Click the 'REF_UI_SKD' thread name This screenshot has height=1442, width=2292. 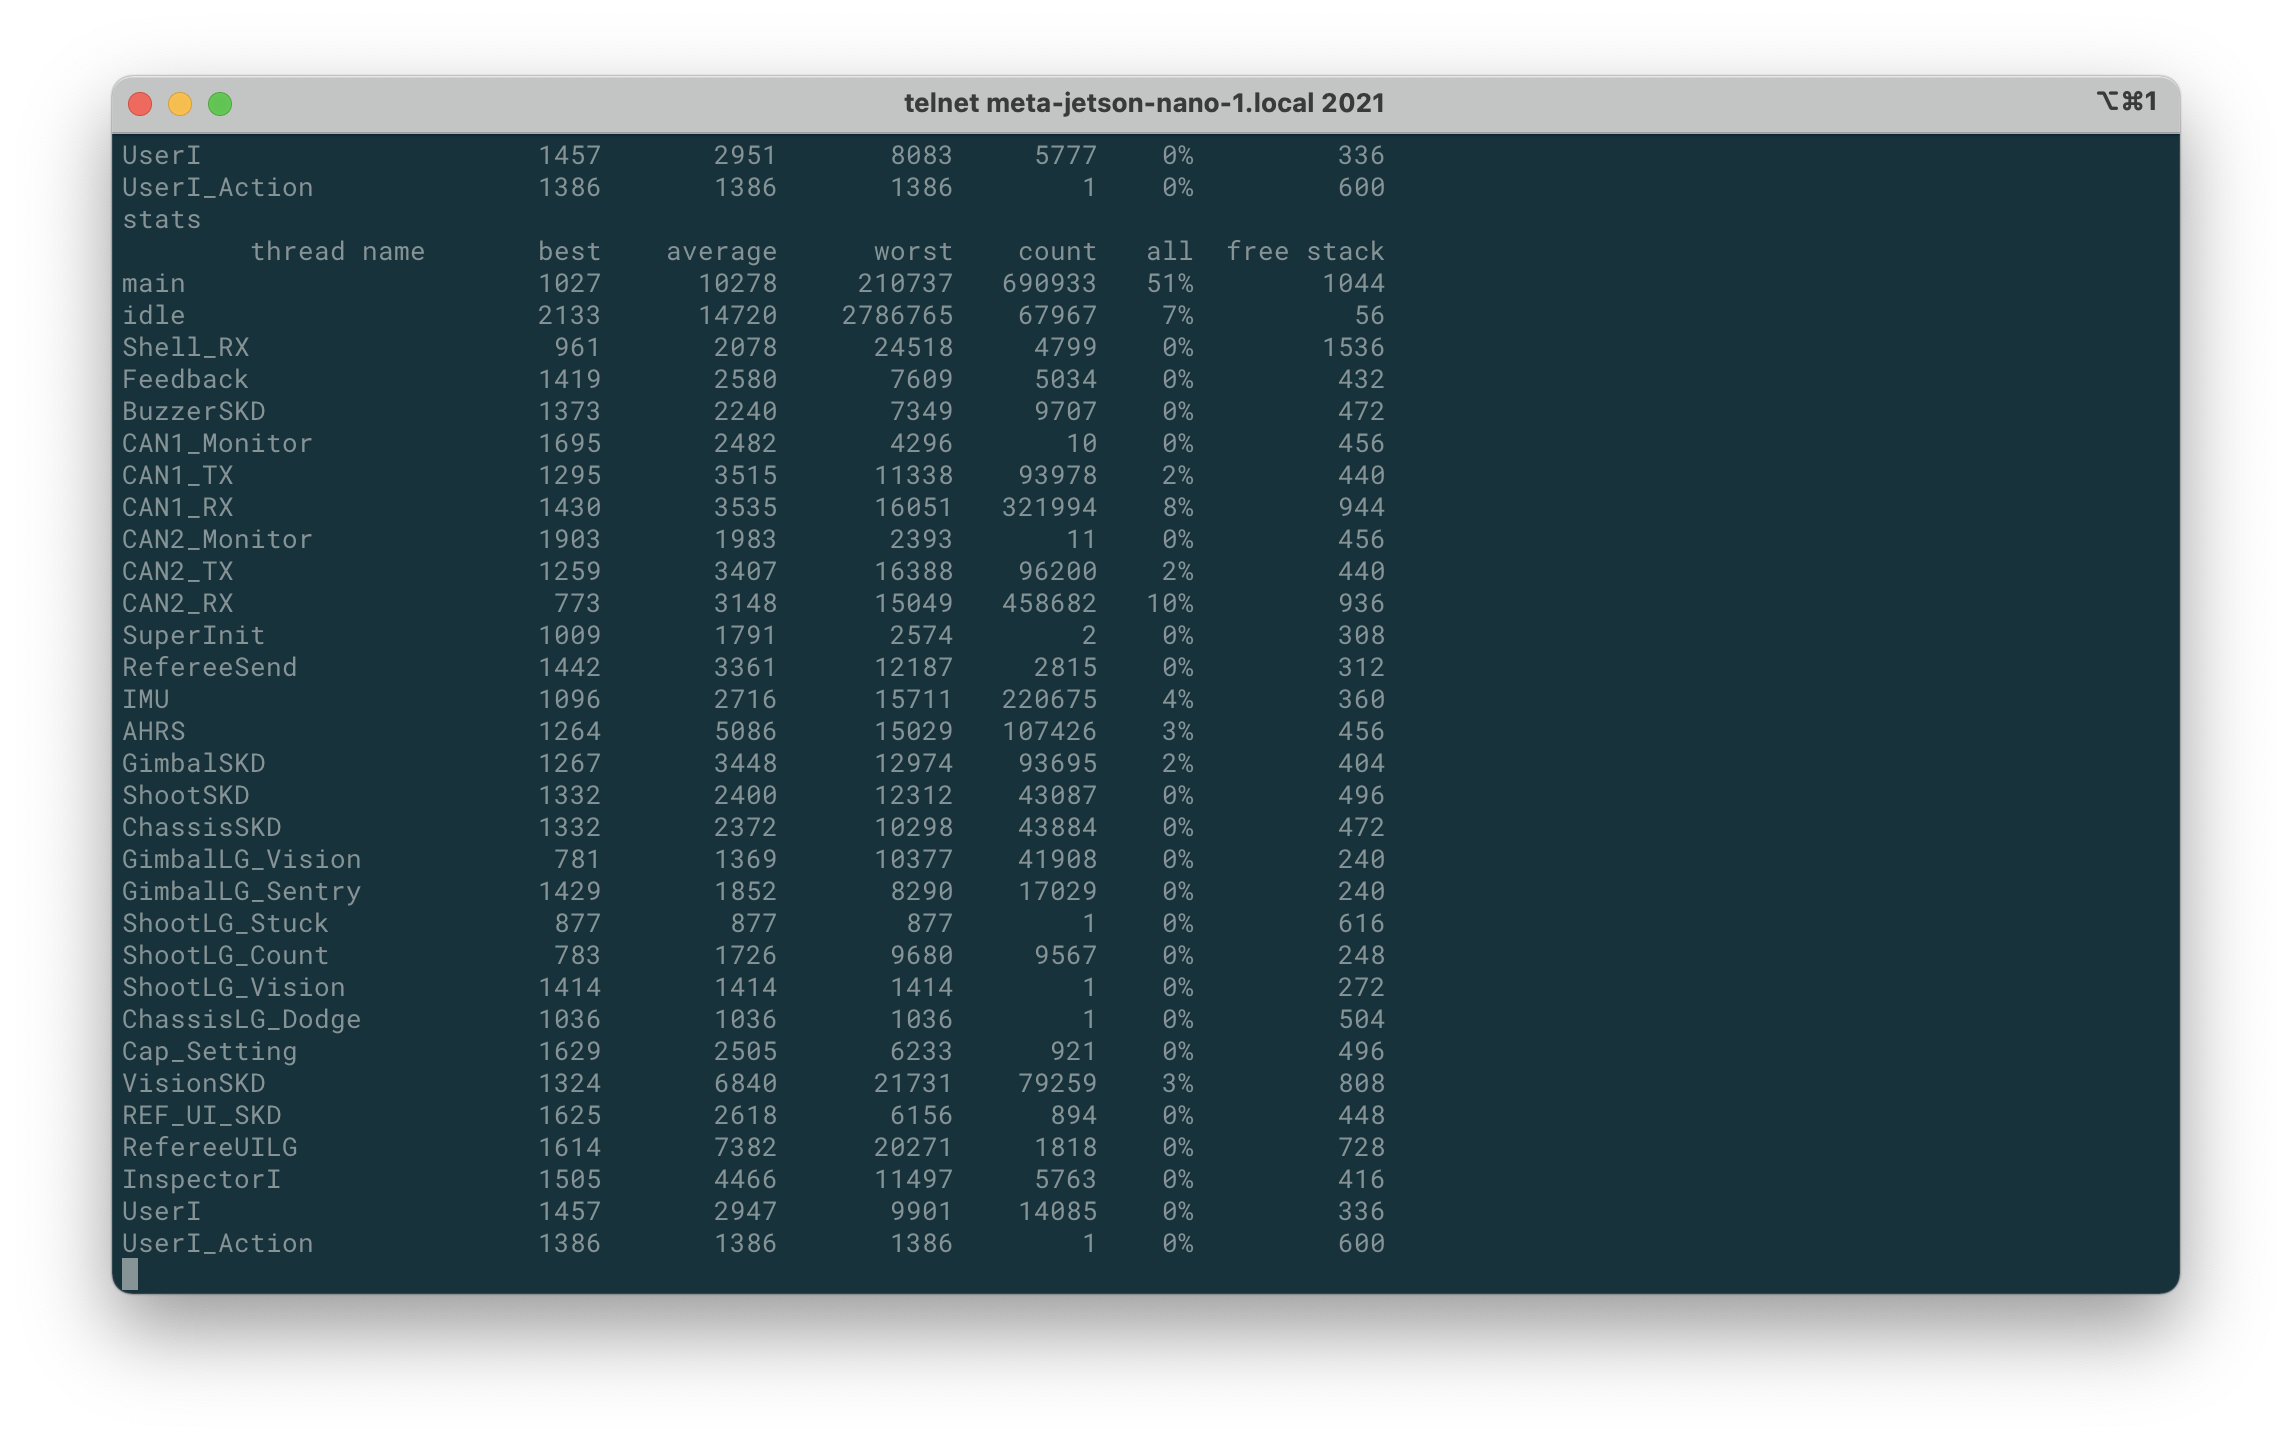point(202,1115)
